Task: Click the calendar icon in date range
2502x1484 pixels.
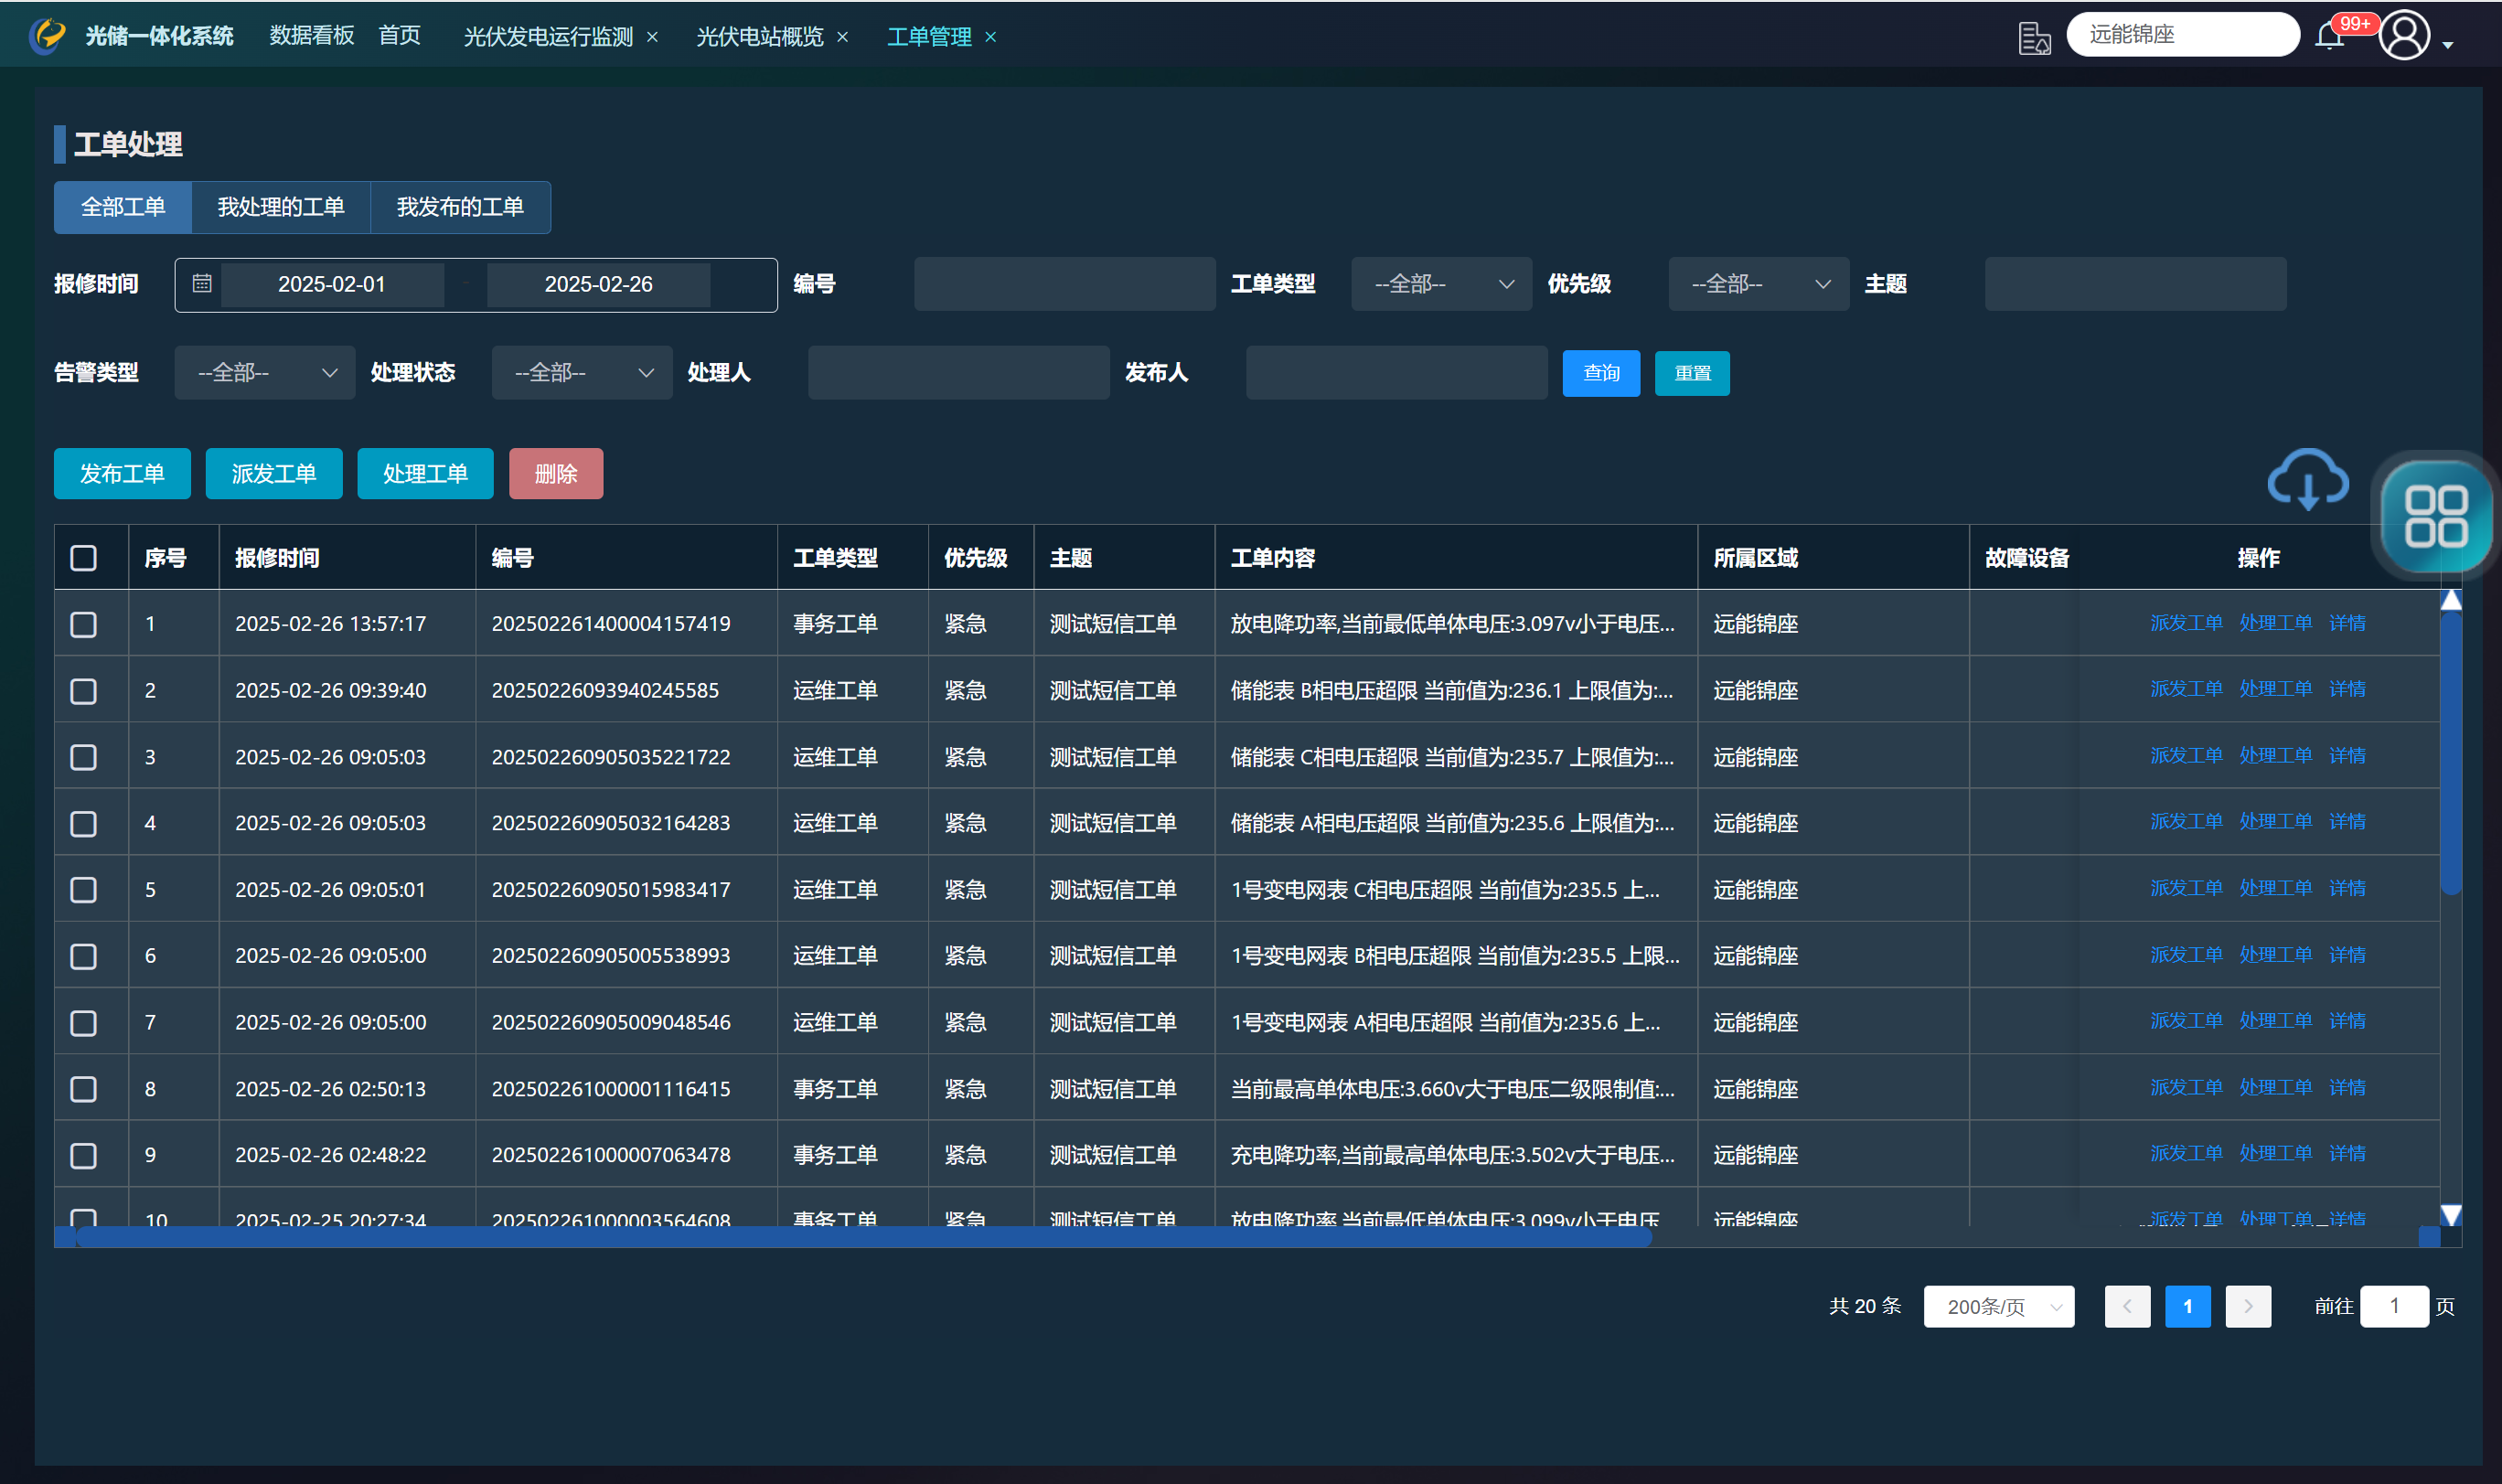Action: 202,284
